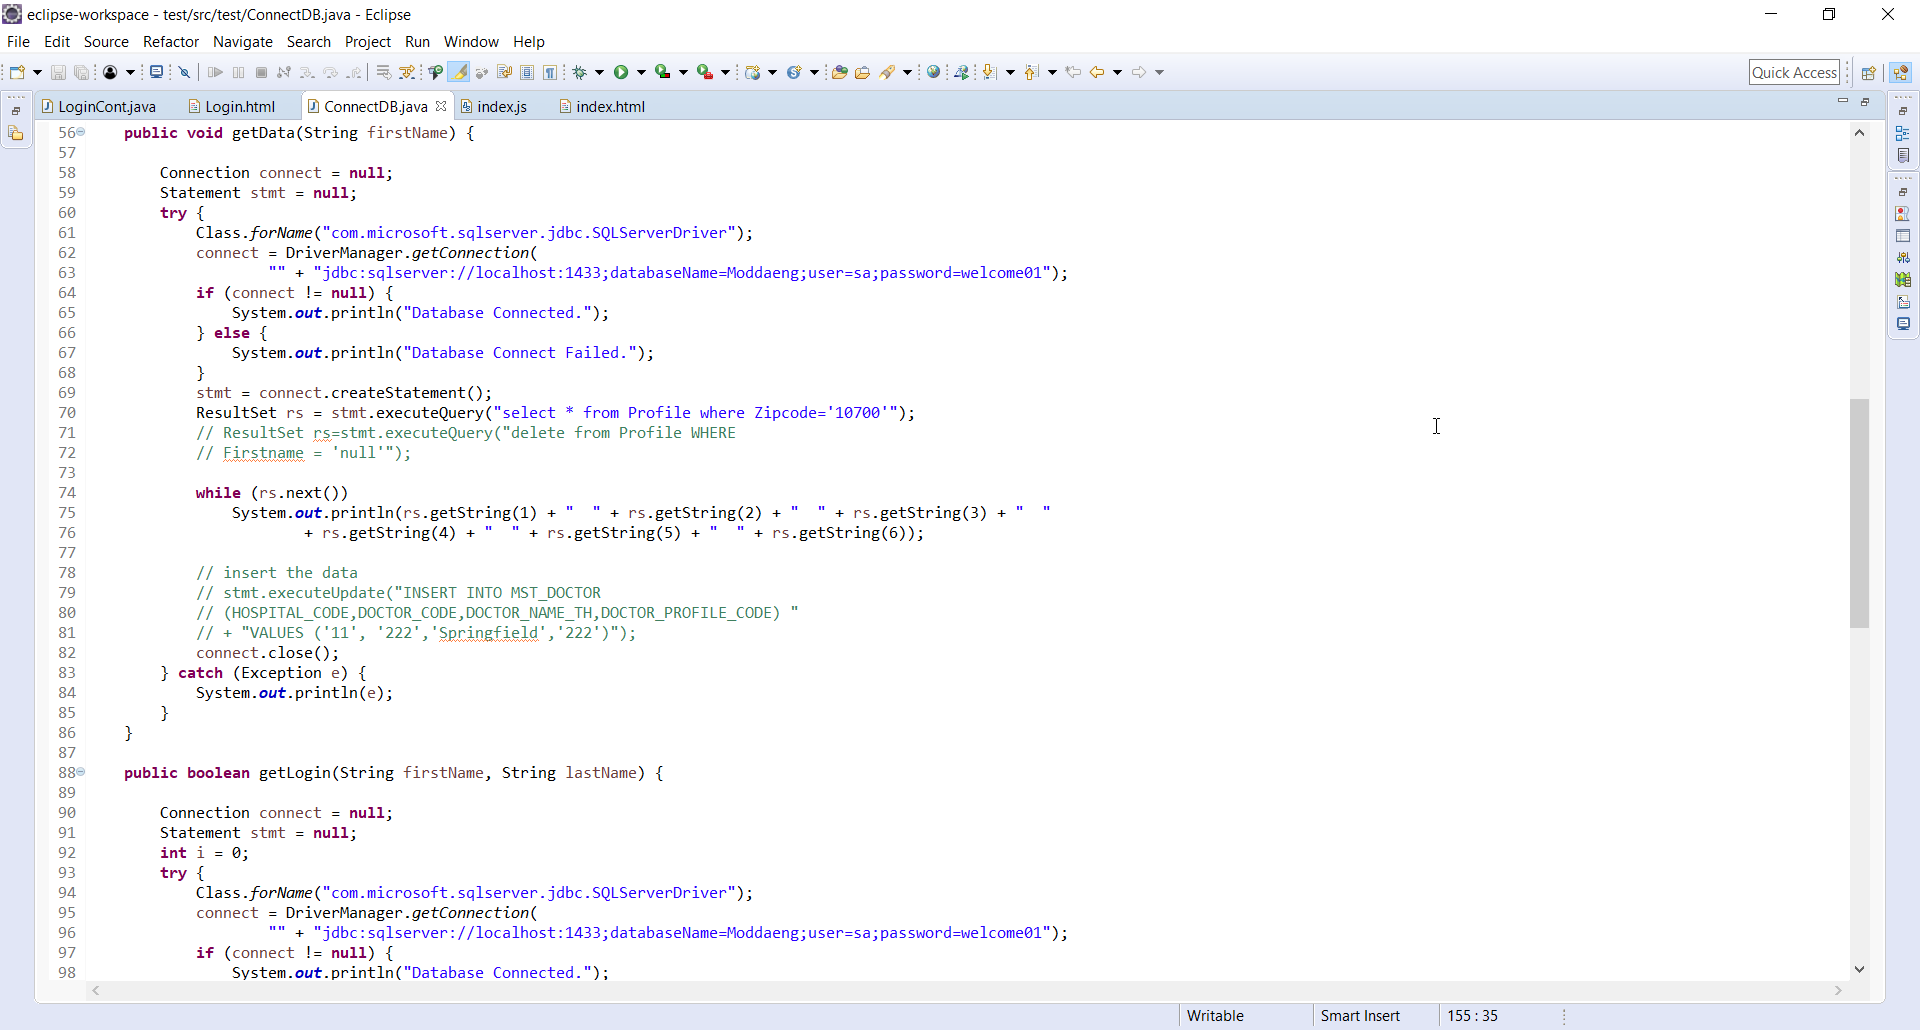Click the Open Perspective icon

[1868, 72]
